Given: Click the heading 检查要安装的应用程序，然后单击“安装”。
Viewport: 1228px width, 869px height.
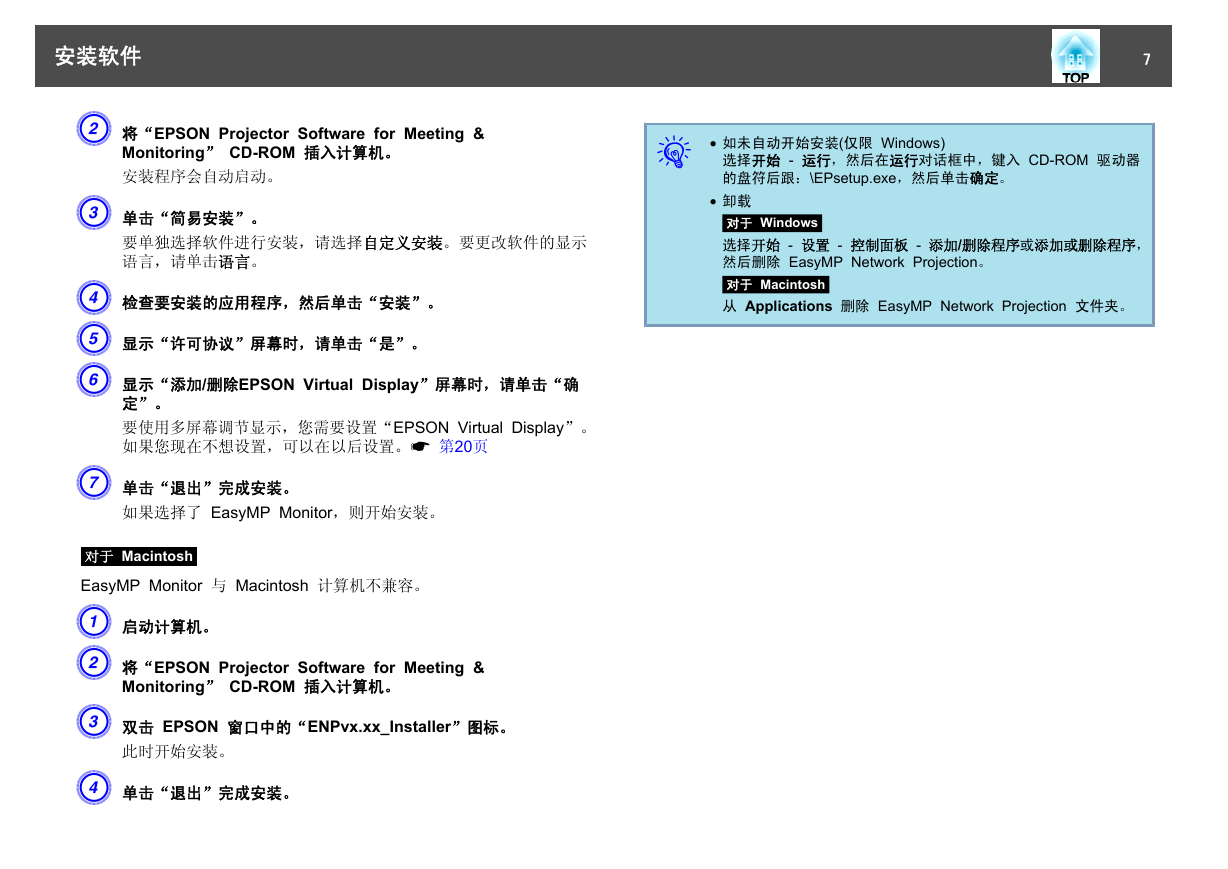Looking at the screenshot, I should point(282,302).
